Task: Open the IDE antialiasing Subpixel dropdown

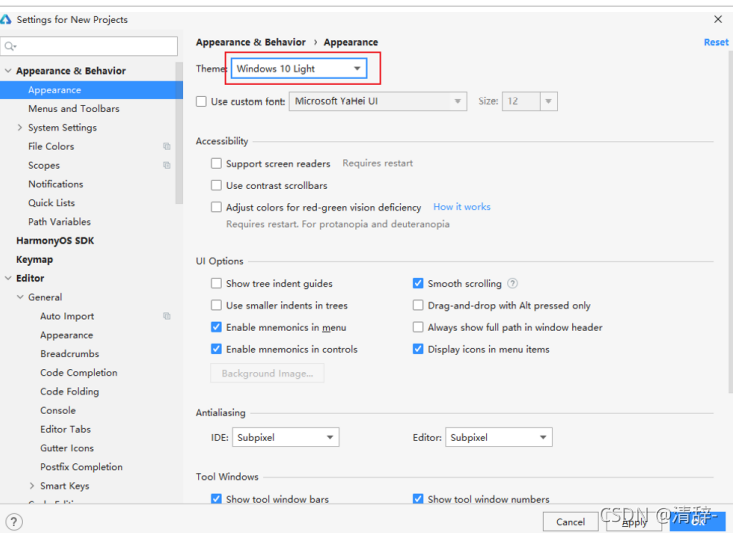Action: (286, 437)
